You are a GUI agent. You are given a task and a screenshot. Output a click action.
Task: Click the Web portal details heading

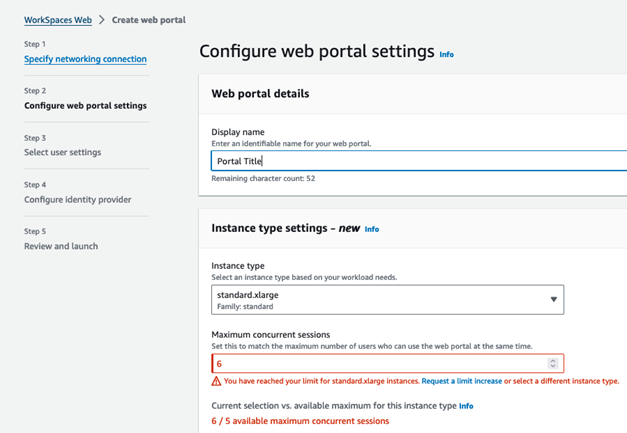(260, 94)
